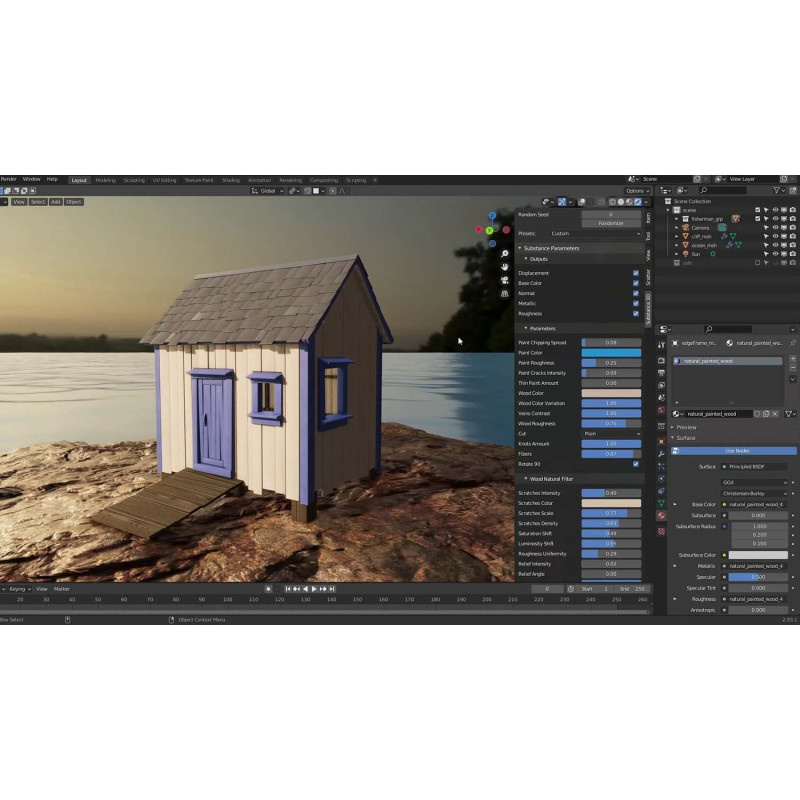Hide the Camera object in outliner
The image size is (800, 800).
coord(775,227)
